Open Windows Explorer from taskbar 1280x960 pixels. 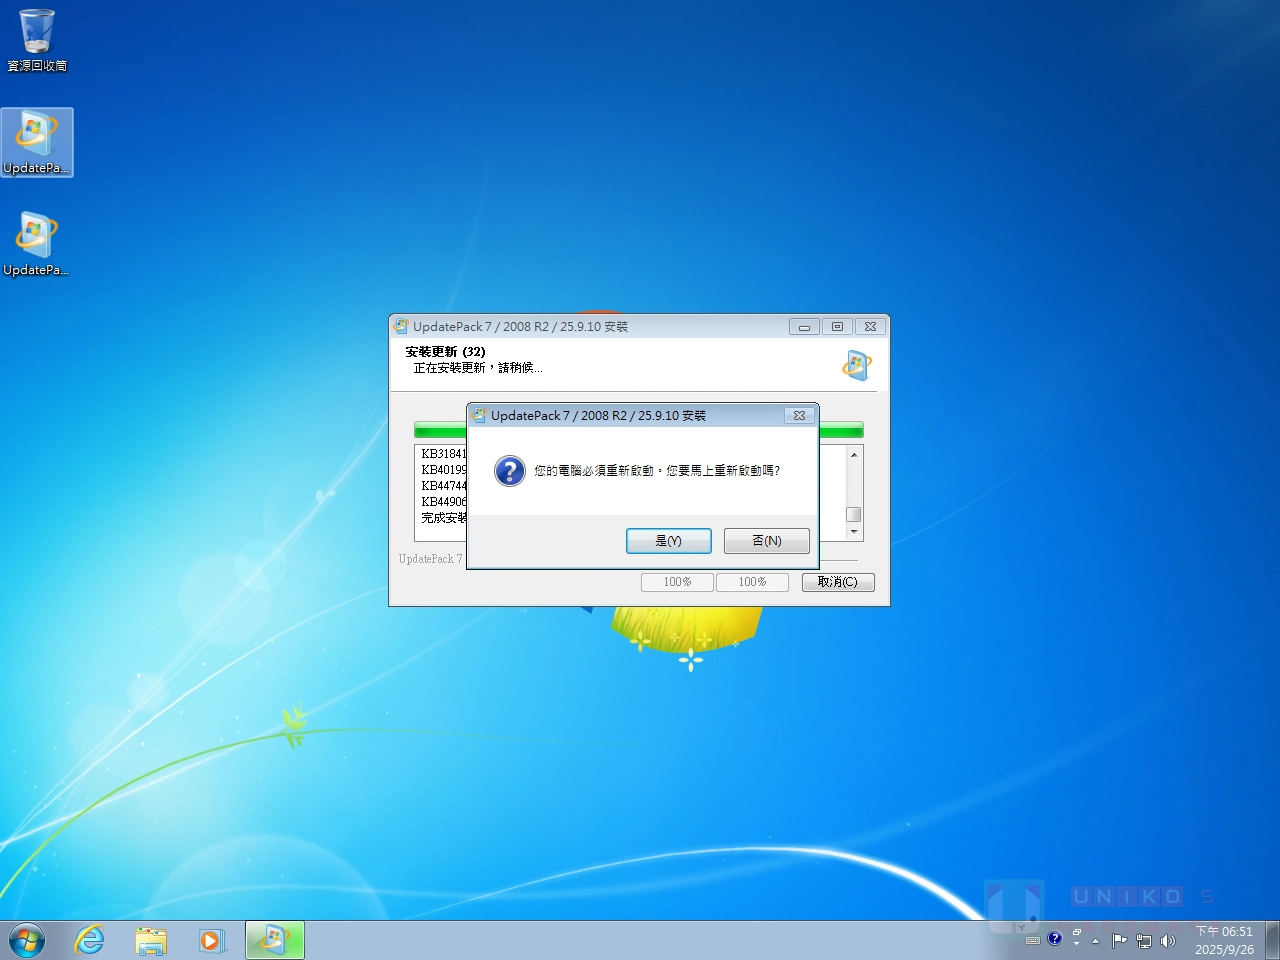coord(151,941)
